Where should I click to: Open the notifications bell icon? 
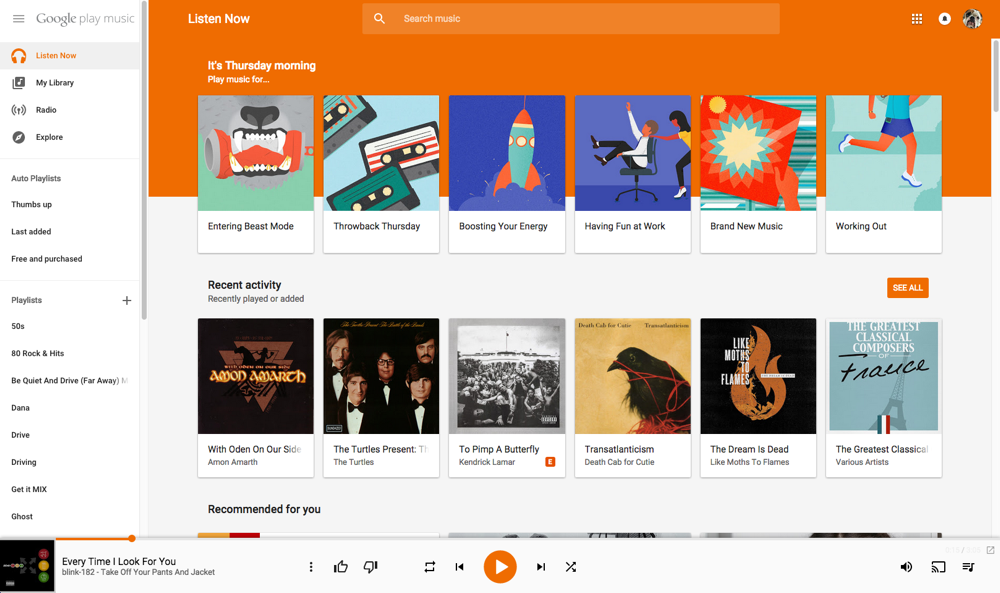(x=944, y=19)
